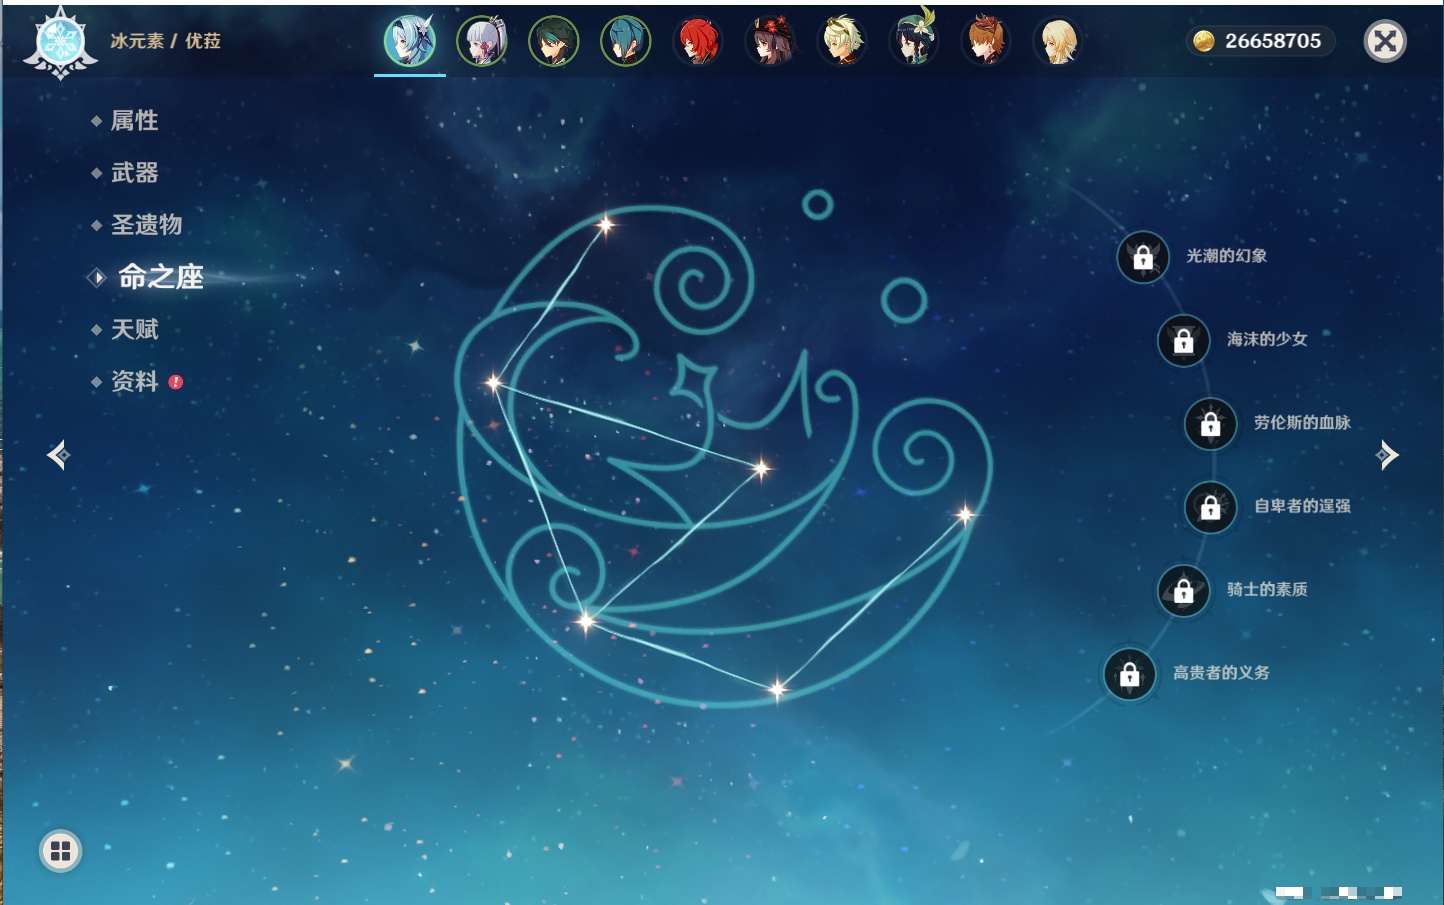
Task: Click the lock icon beside 光潮的幻象
Action: click(1143, 258)
